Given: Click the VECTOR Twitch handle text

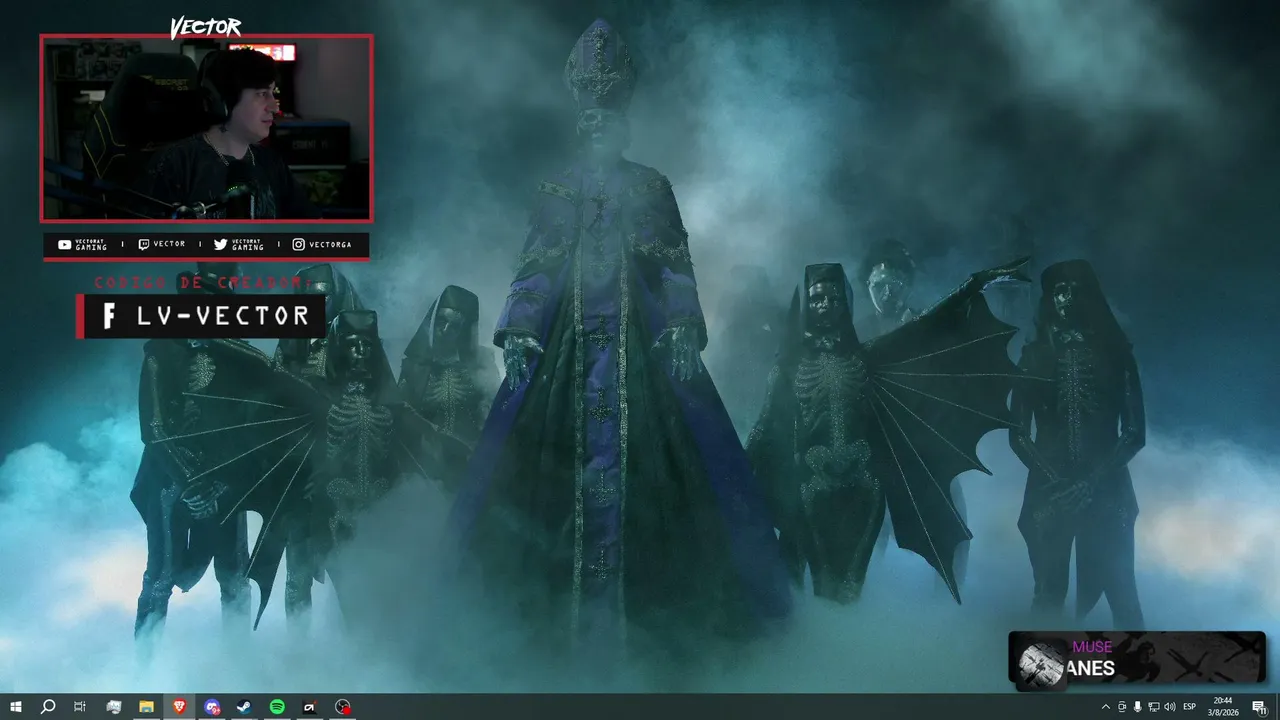Looking at the screenshot, I should pos(170,244).
